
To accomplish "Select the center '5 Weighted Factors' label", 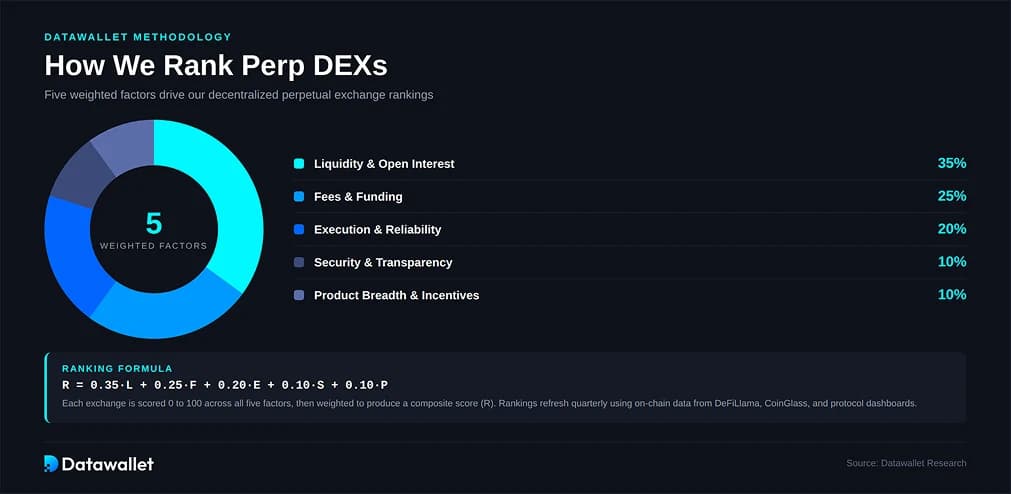I will pyautogui.click(x=154, y=230).
